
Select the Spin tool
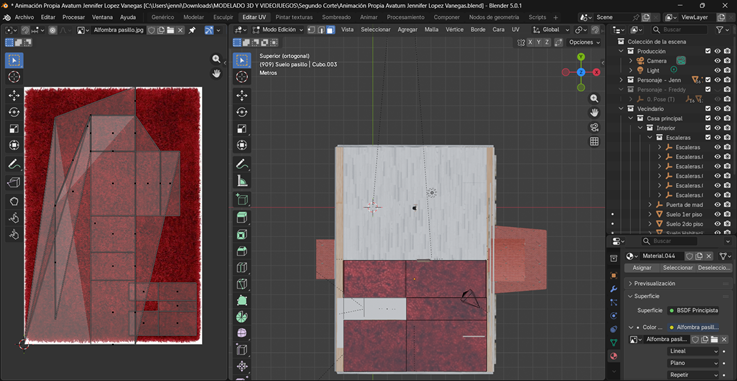pos(242,317)
